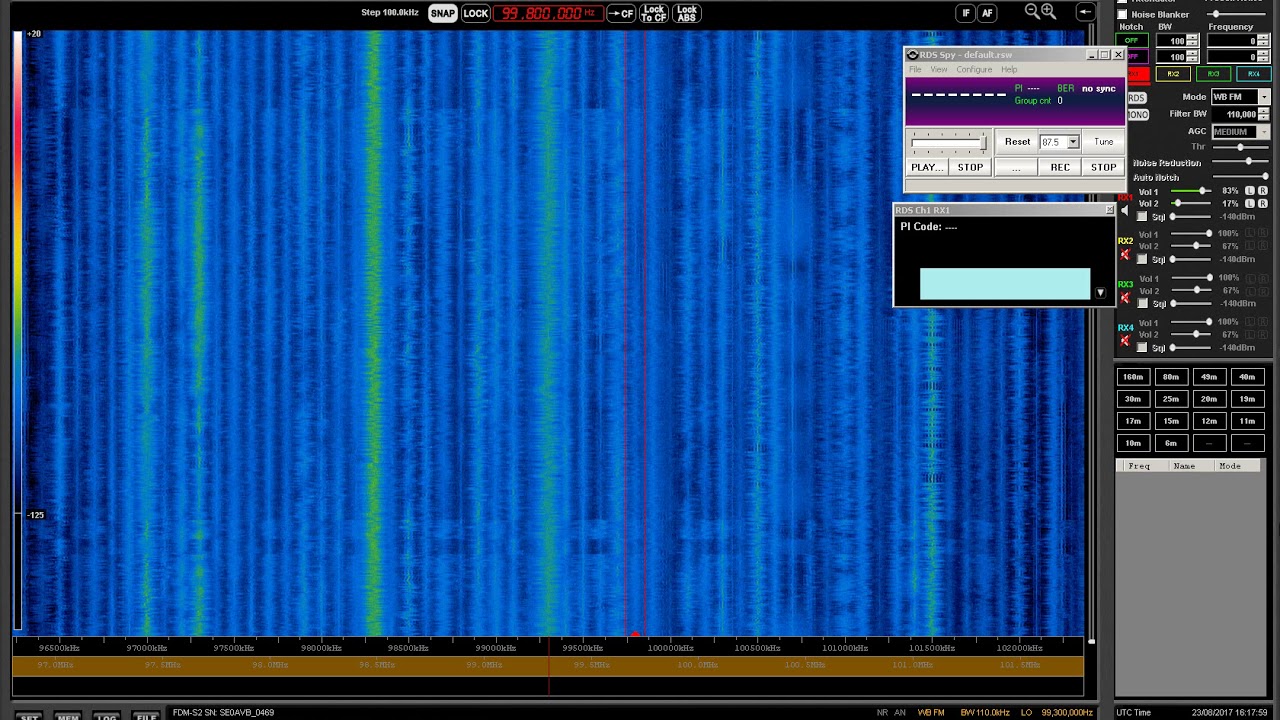Click the tune-to-center-frequency arrow CF button
The height and width of the screenshot is (720, 1280).
(621, 13)
